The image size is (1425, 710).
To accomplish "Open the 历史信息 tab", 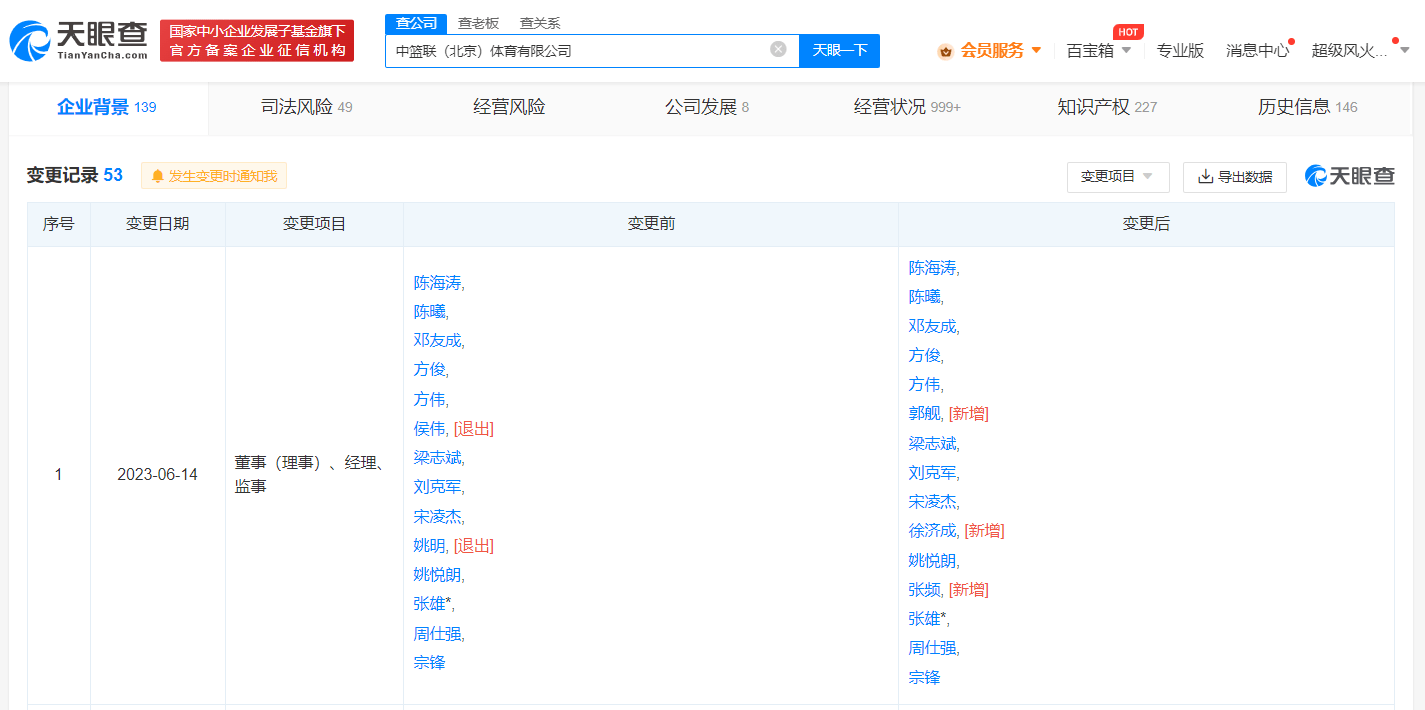I will tap(1308, 107).
